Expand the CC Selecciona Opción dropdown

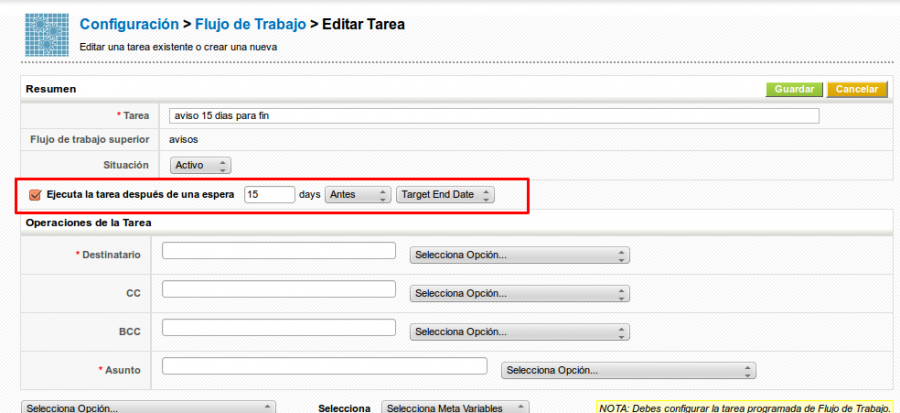coord(520,294)
